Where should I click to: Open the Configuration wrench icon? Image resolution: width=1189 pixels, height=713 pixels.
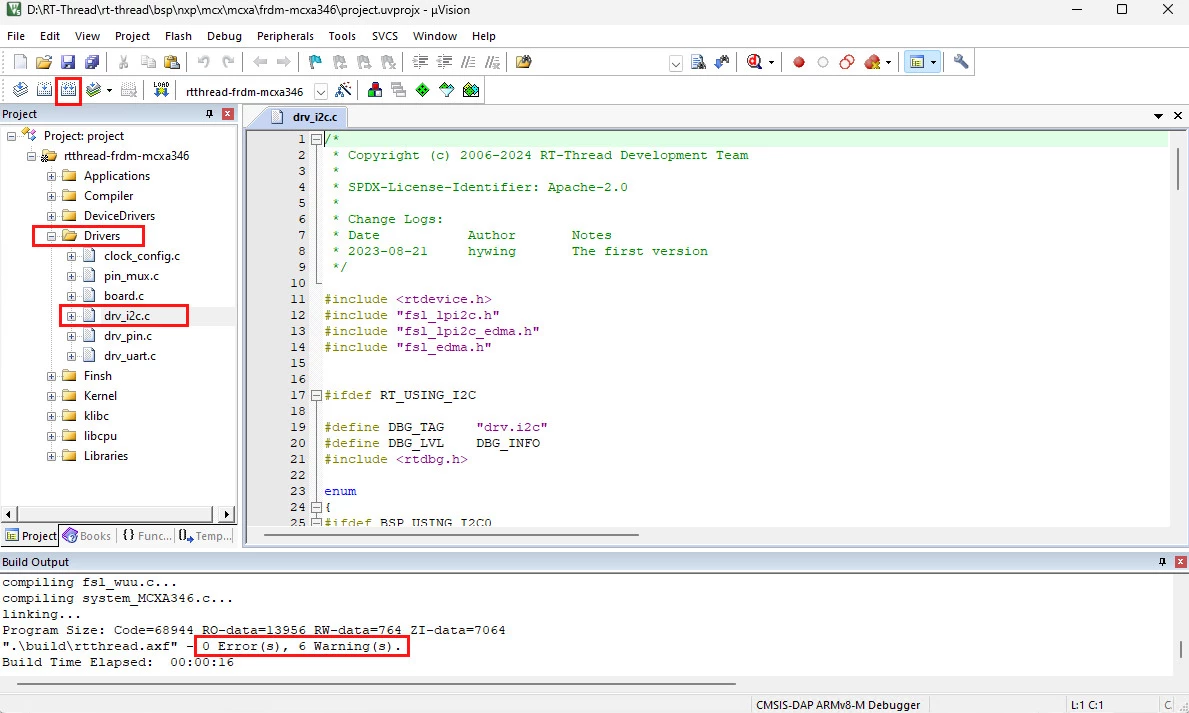(961, 62)
